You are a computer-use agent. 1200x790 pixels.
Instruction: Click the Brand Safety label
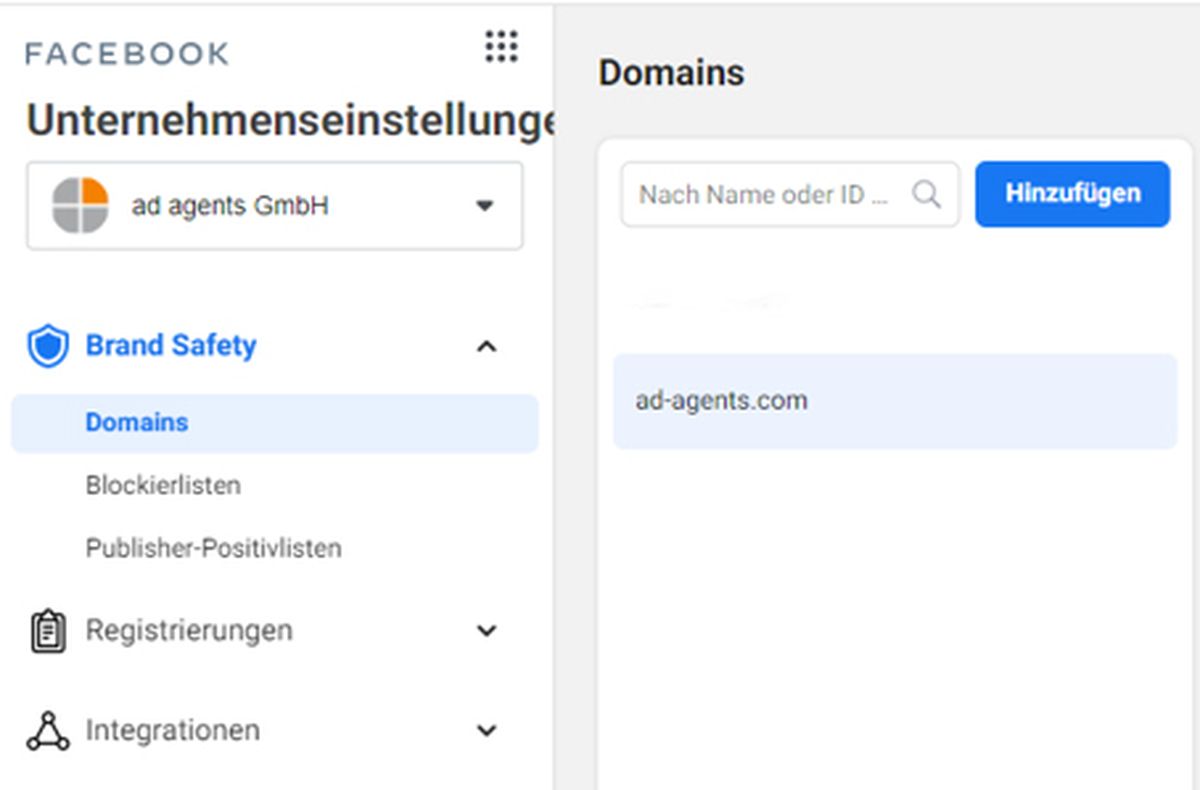click(171, 346)
